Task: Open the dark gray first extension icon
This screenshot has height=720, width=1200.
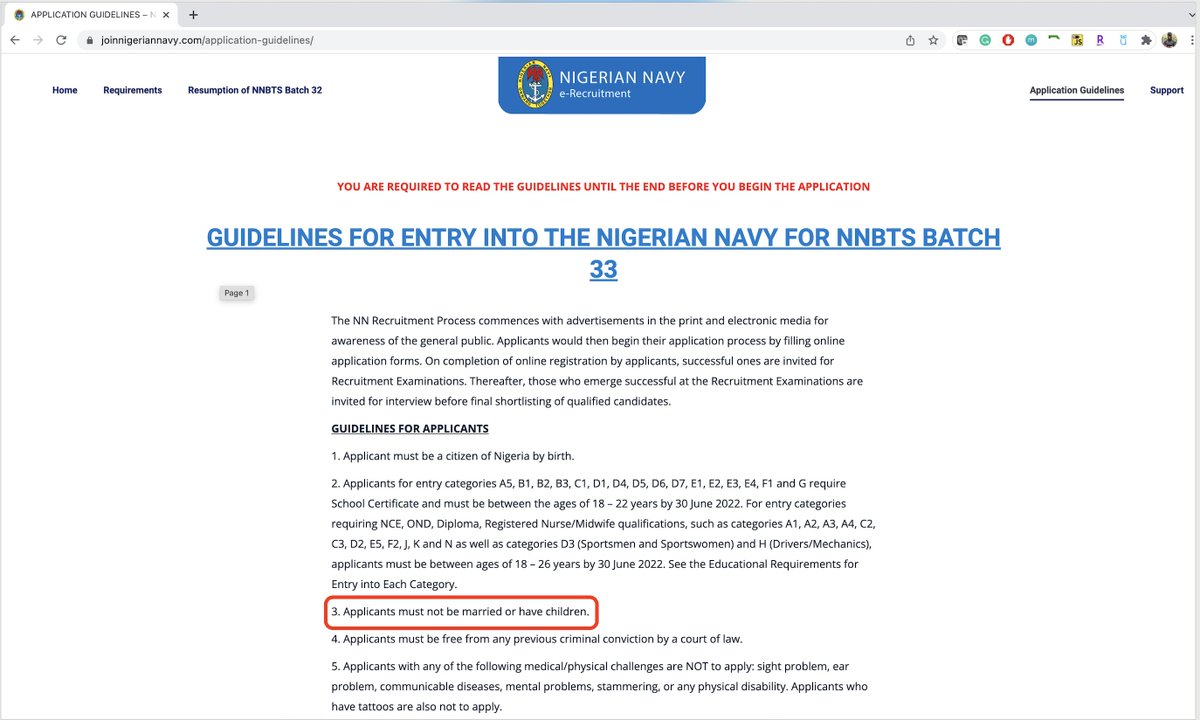Action: (x=962, y=40)
